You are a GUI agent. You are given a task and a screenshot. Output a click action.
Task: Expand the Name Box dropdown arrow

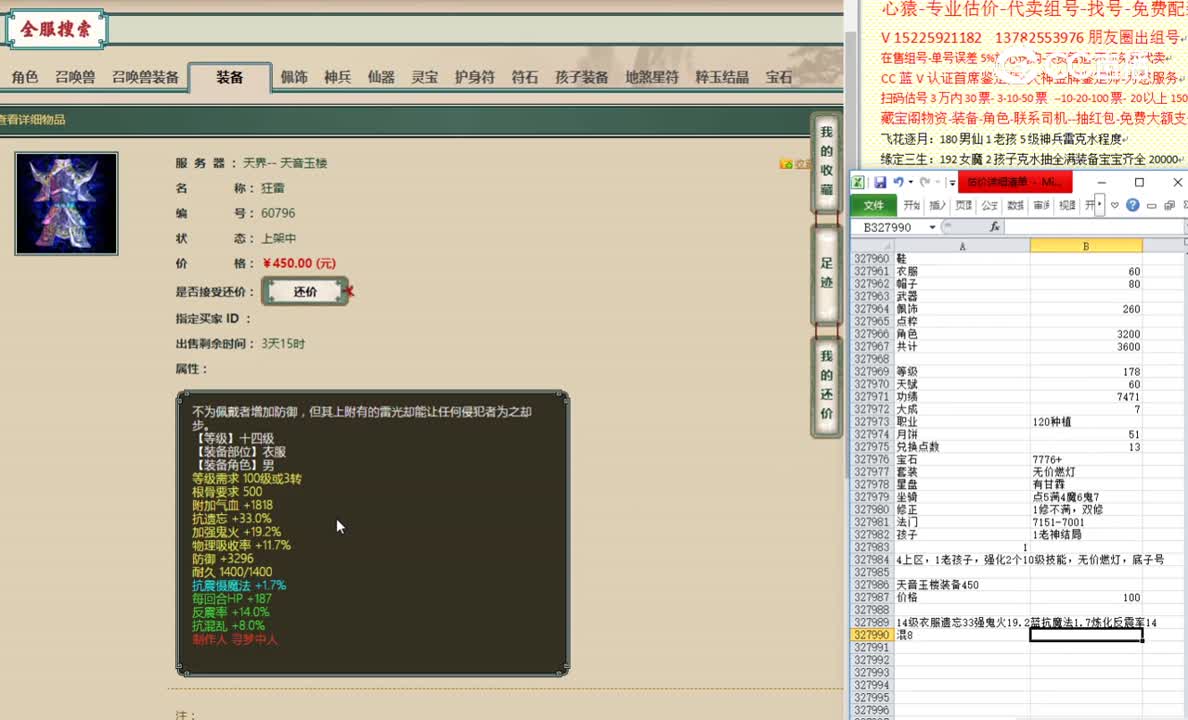[933, 227]
